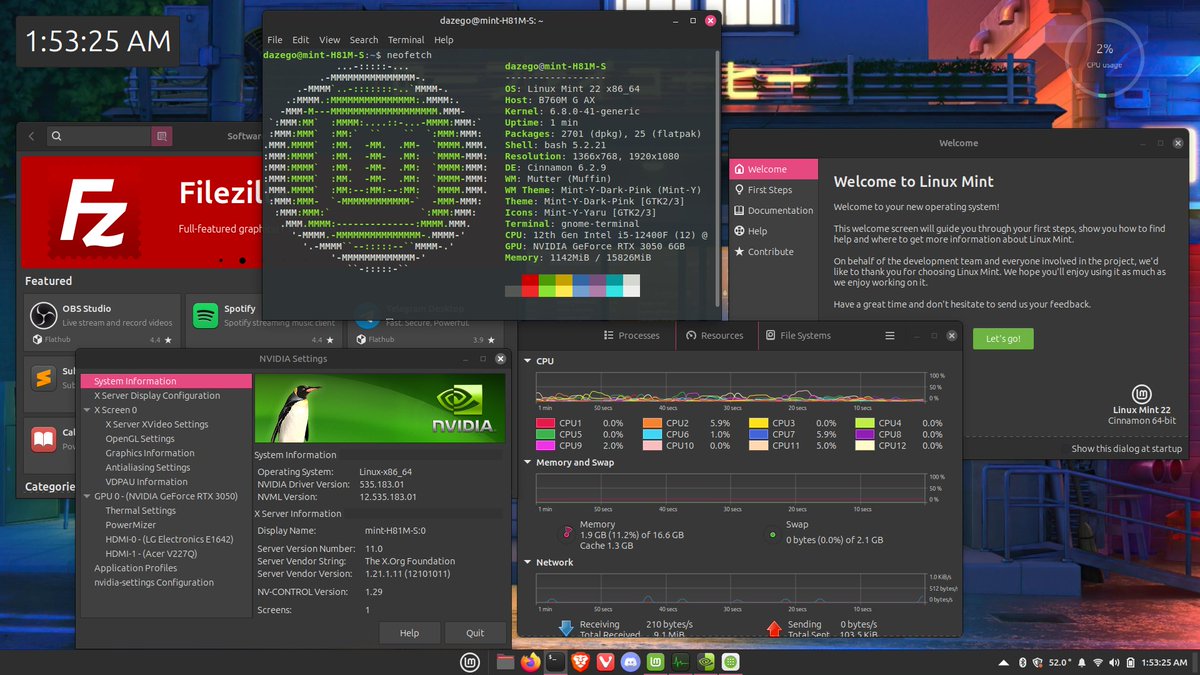Launch Files from the panel folder icon
The image size is (1200, 675).
pyautogui.click(x=506, y=662)
